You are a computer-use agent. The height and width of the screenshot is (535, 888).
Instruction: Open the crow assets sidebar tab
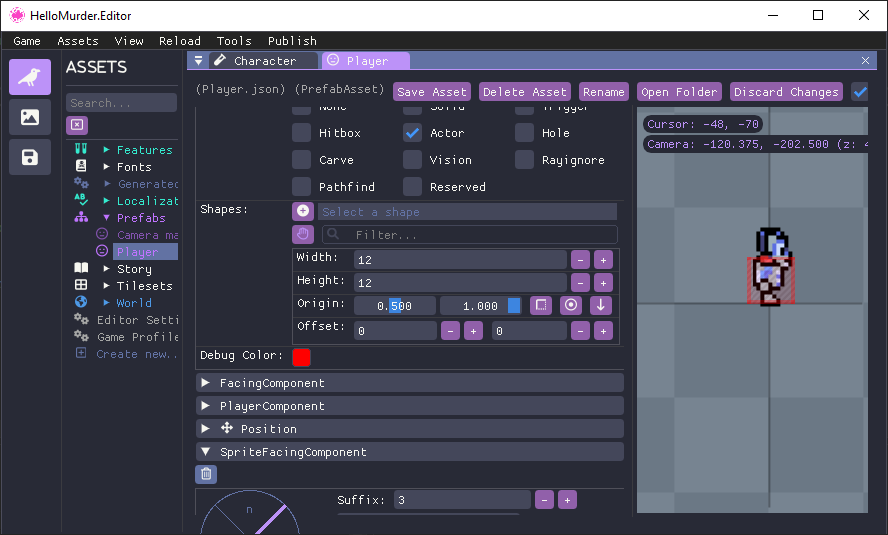(x=30, y=77)
